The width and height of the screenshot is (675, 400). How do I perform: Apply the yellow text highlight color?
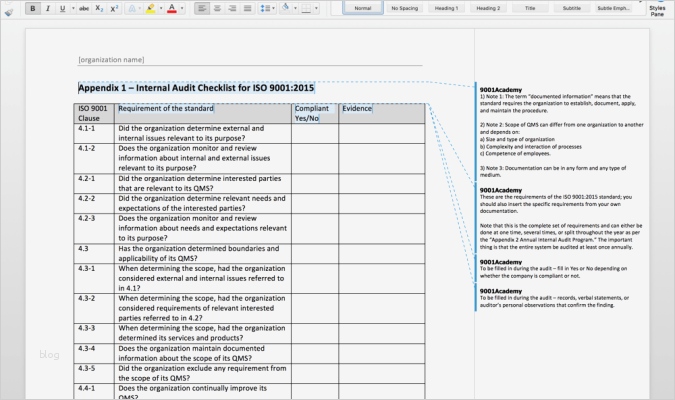149,7
